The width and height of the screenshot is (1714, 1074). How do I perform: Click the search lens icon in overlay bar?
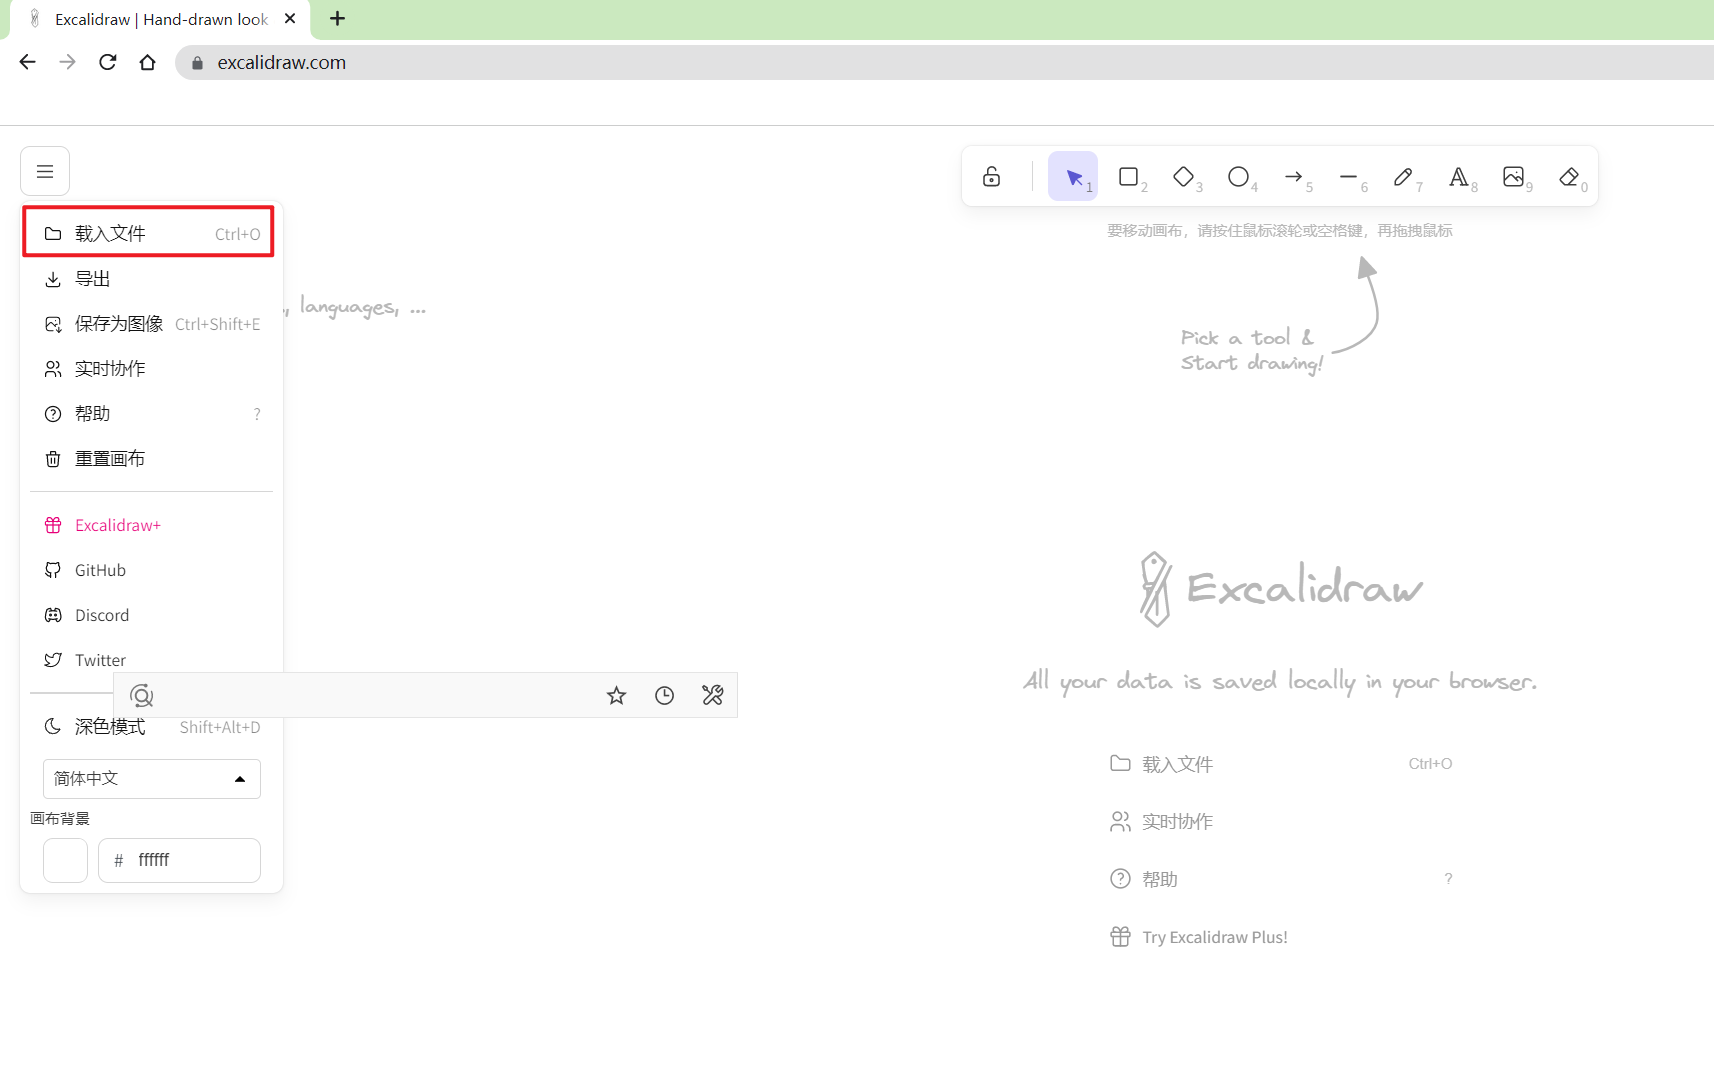coord(142,695)
